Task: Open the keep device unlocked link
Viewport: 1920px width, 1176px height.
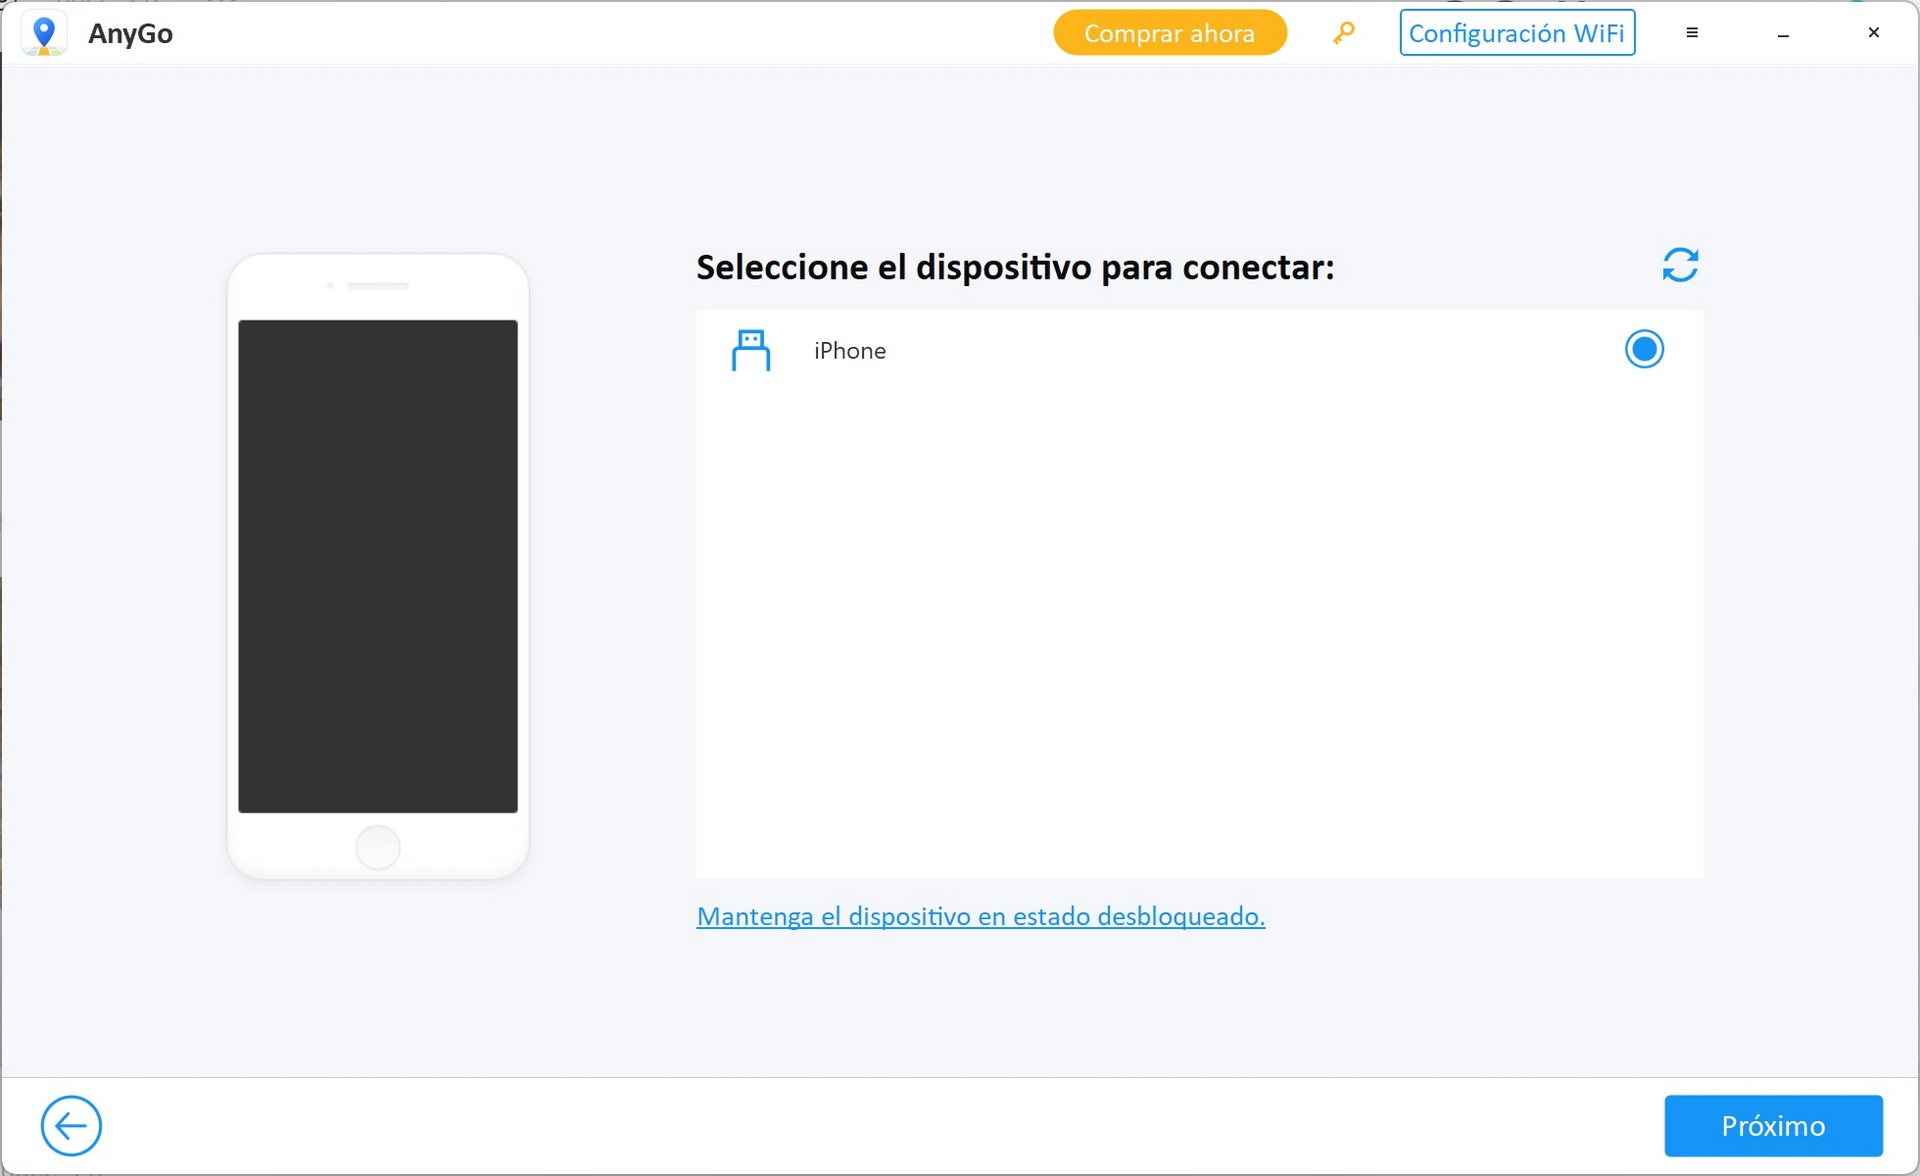Action: [981, 916]
